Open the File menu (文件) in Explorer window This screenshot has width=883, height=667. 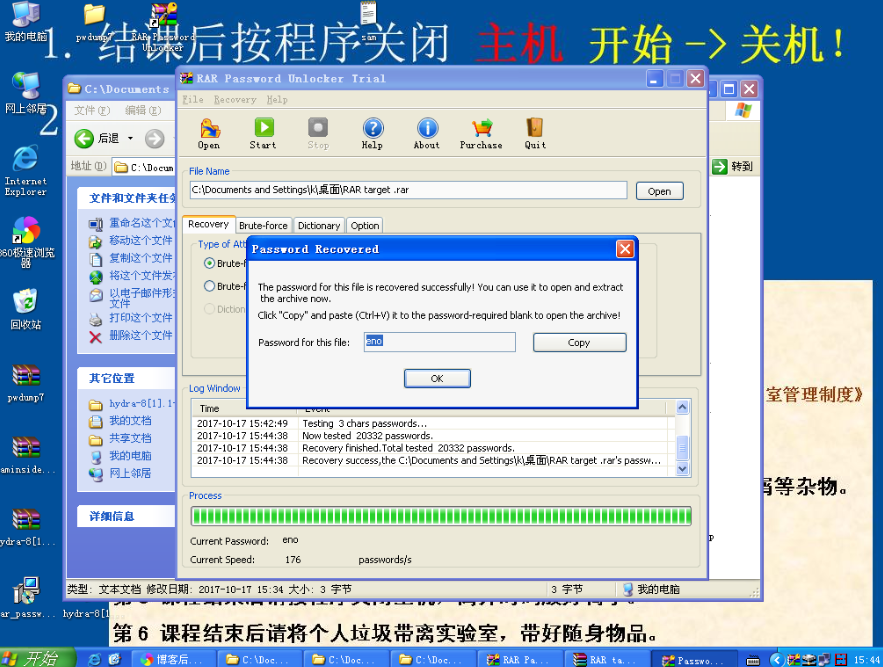pos(92,110)
